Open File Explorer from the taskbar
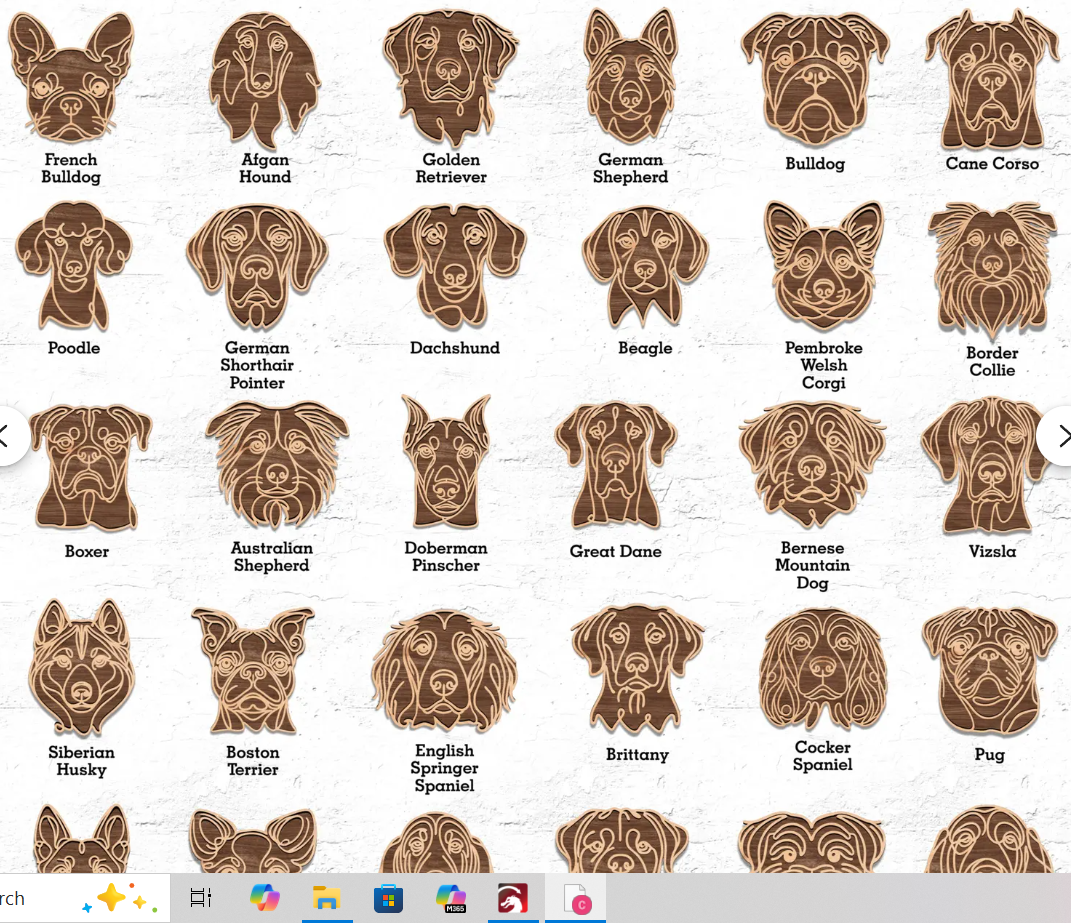The image size is (1071, 923). pos(326,898)
